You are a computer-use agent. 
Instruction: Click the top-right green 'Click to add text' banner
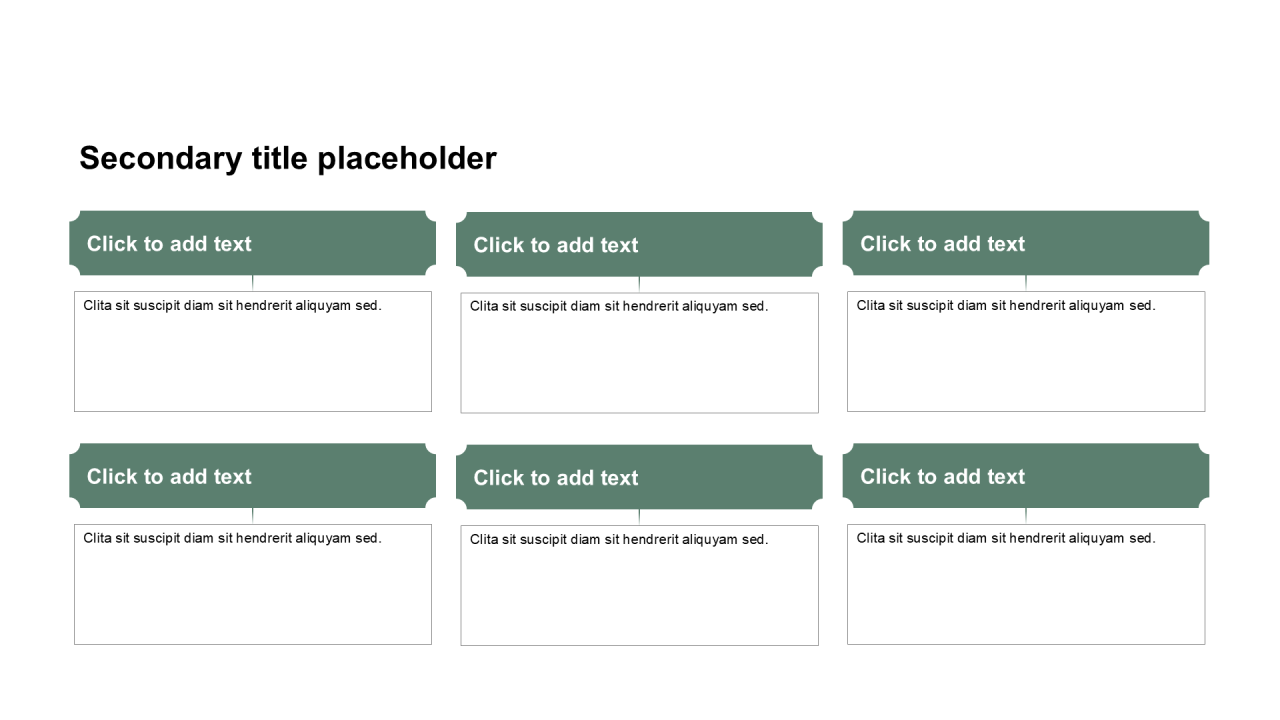[x=1026, y=243]
